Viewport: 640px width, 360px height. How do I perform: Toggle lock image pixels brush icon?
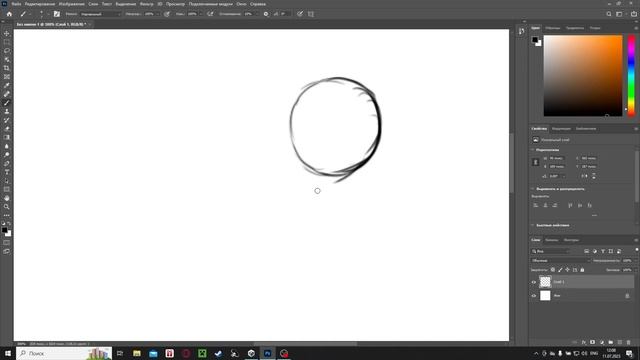(x=560, y=270)
